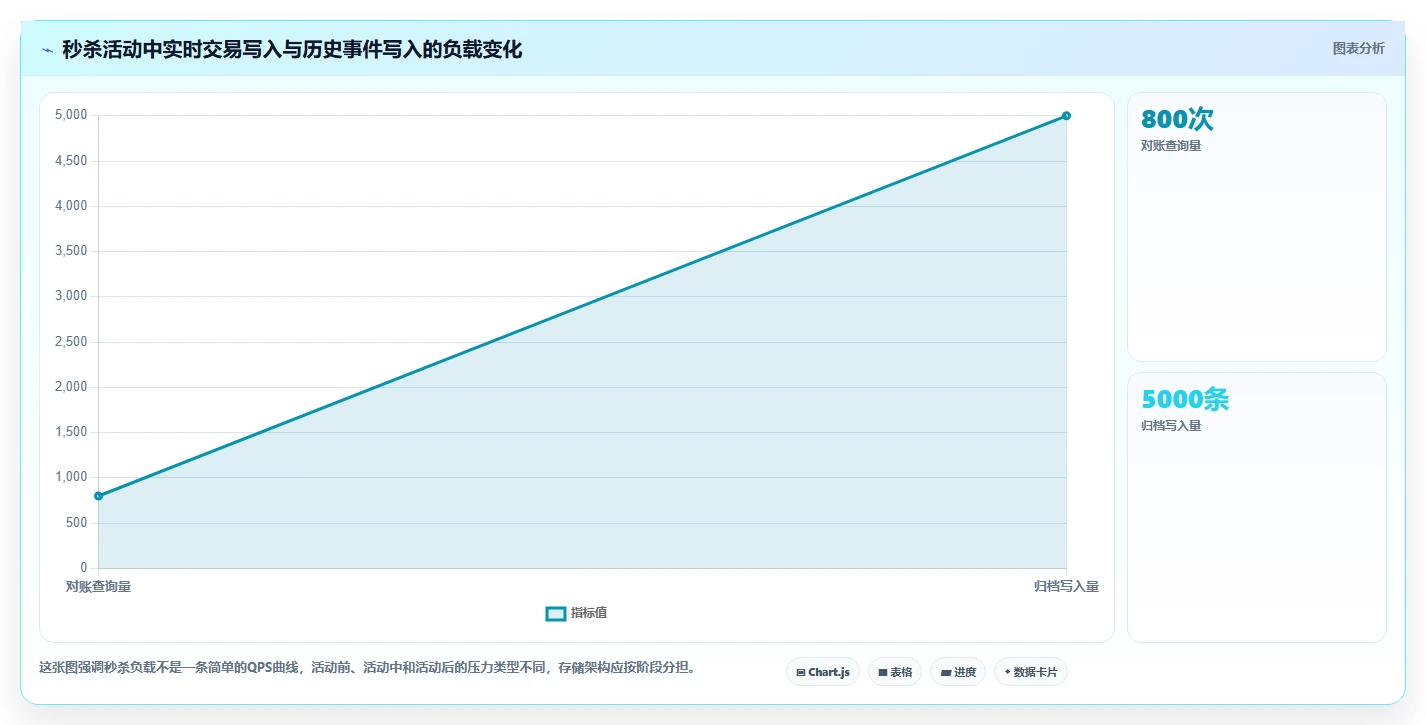Select the 表格 tag
The image size is (1426, 725).
[895, 672]
